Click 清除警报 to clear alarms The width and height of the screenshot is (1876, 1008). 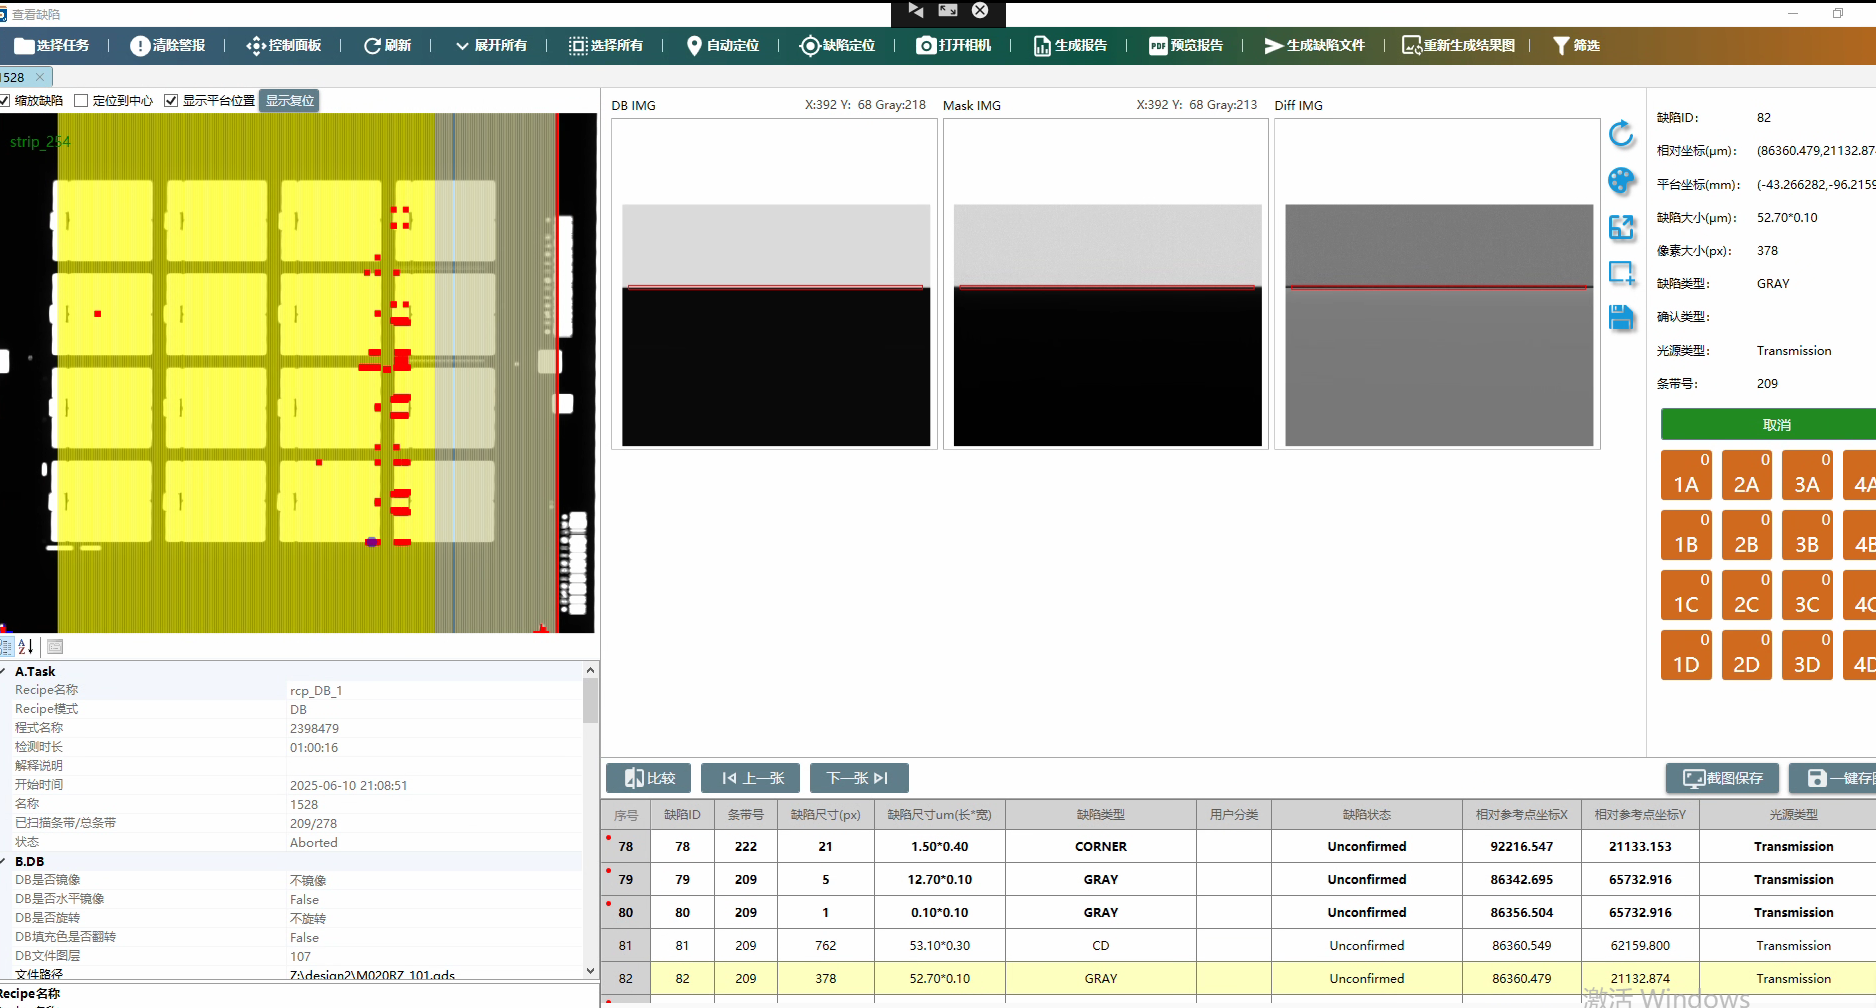pos(168,46)
